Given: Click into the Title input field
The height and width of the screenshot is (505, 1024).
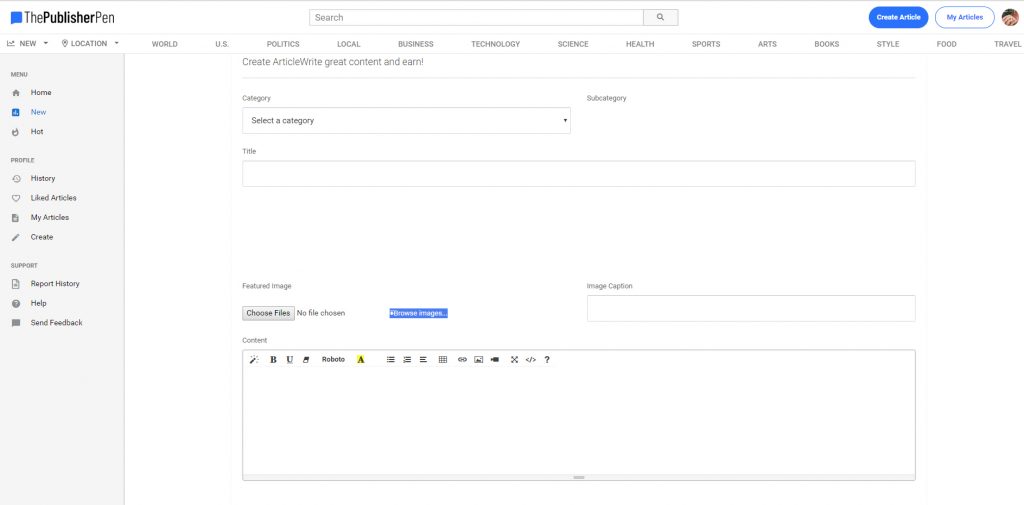Looking at the screenshot, I should point(578,173).
